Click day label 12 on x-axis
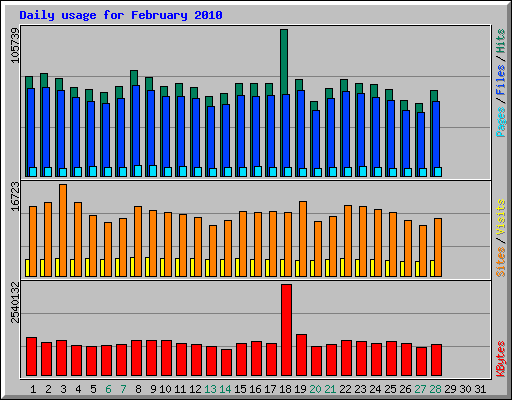 click(195, 389)
